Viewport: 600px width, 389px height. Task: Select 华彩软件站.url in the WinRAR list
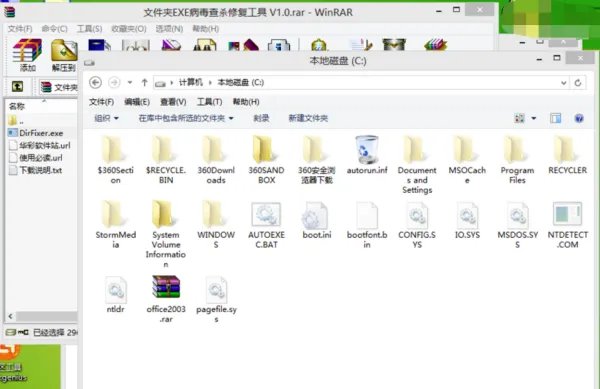point(39,145)
